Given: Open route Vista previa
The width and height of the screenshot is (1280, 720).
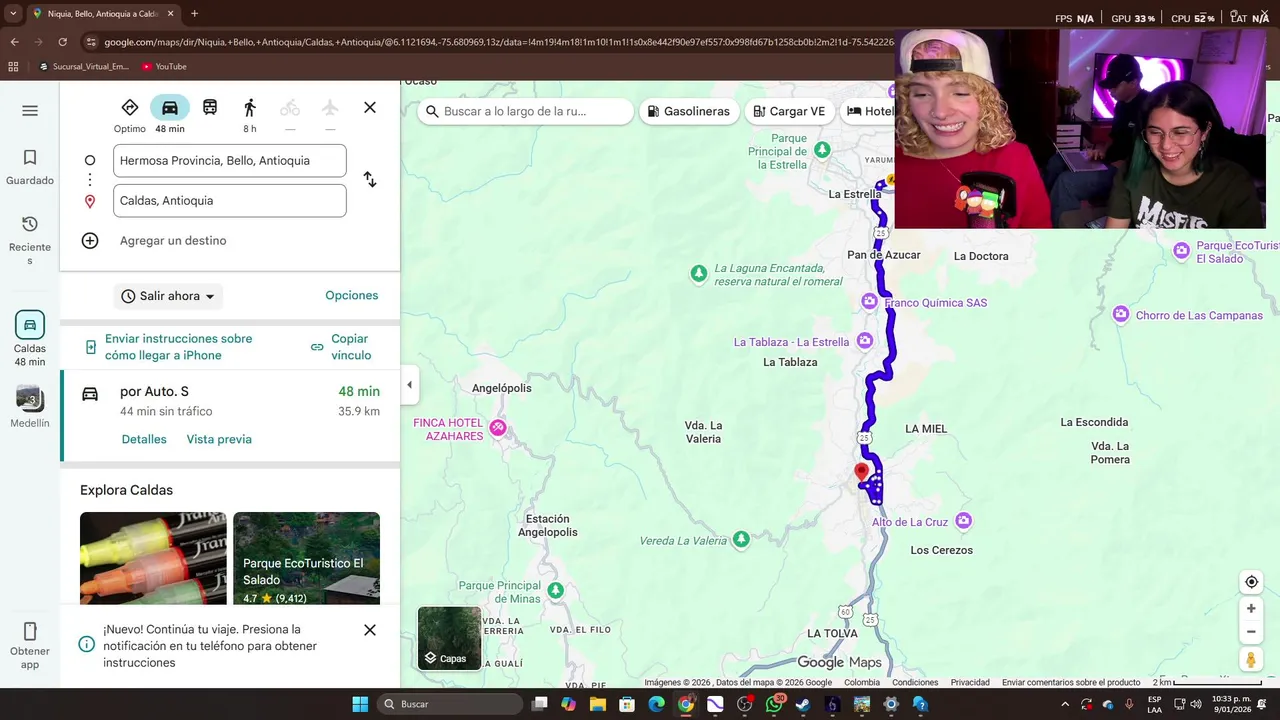Looking at the screenshot, I should click(219, 440).
